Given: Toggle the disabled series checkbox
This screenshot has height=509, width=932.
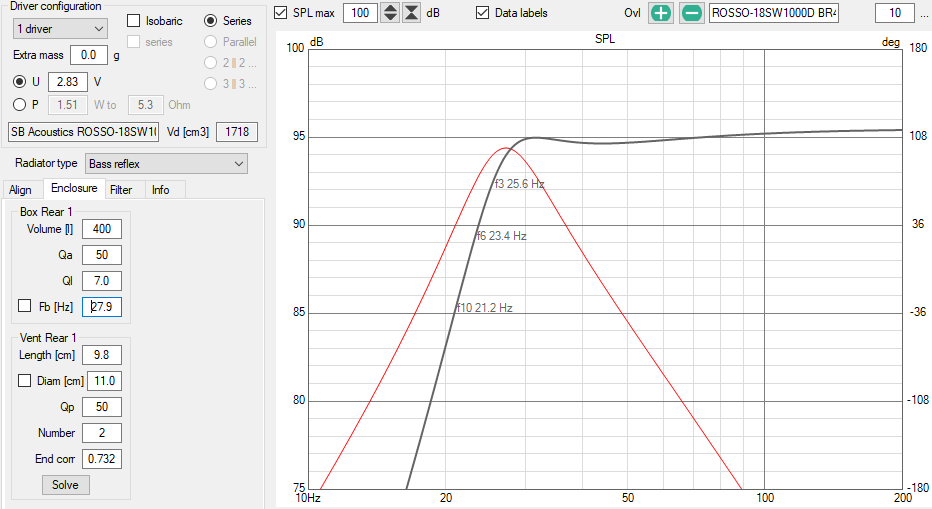Looking at the screenshot, I should click(x=134, y=42).
